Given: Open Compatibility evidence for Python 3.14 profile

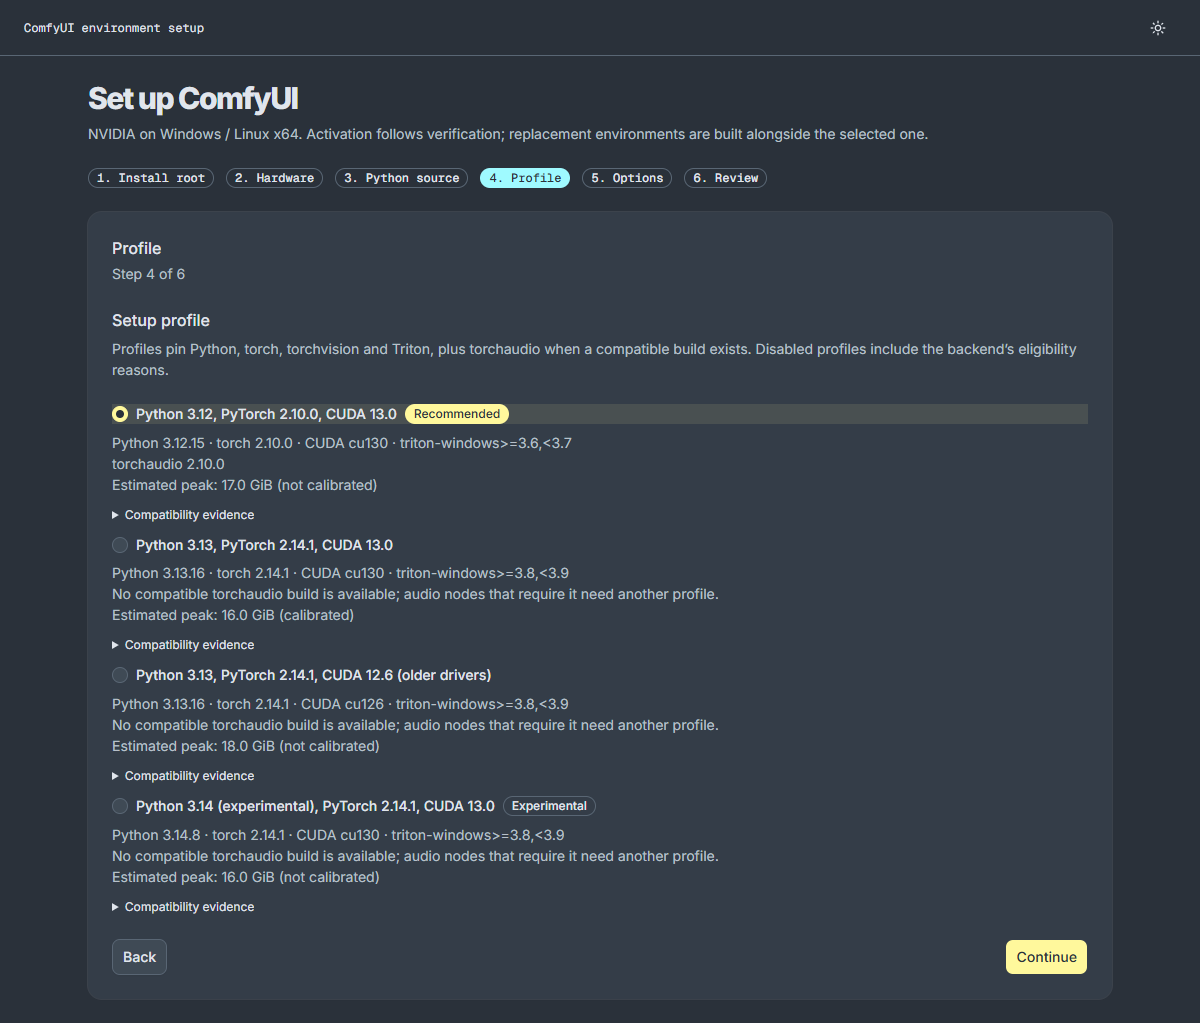Looking at the screenshot, I should pos(184,907).
